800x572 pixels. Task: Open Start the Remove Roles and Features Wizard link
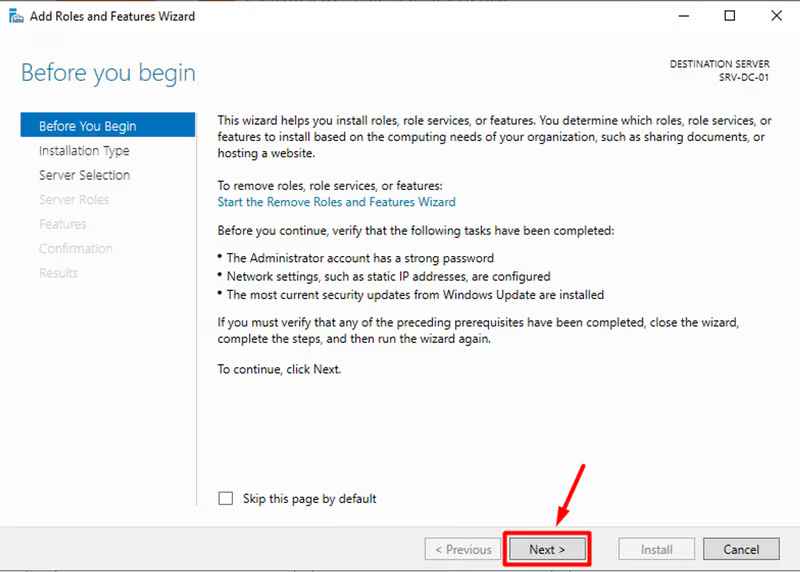[336, 201]
